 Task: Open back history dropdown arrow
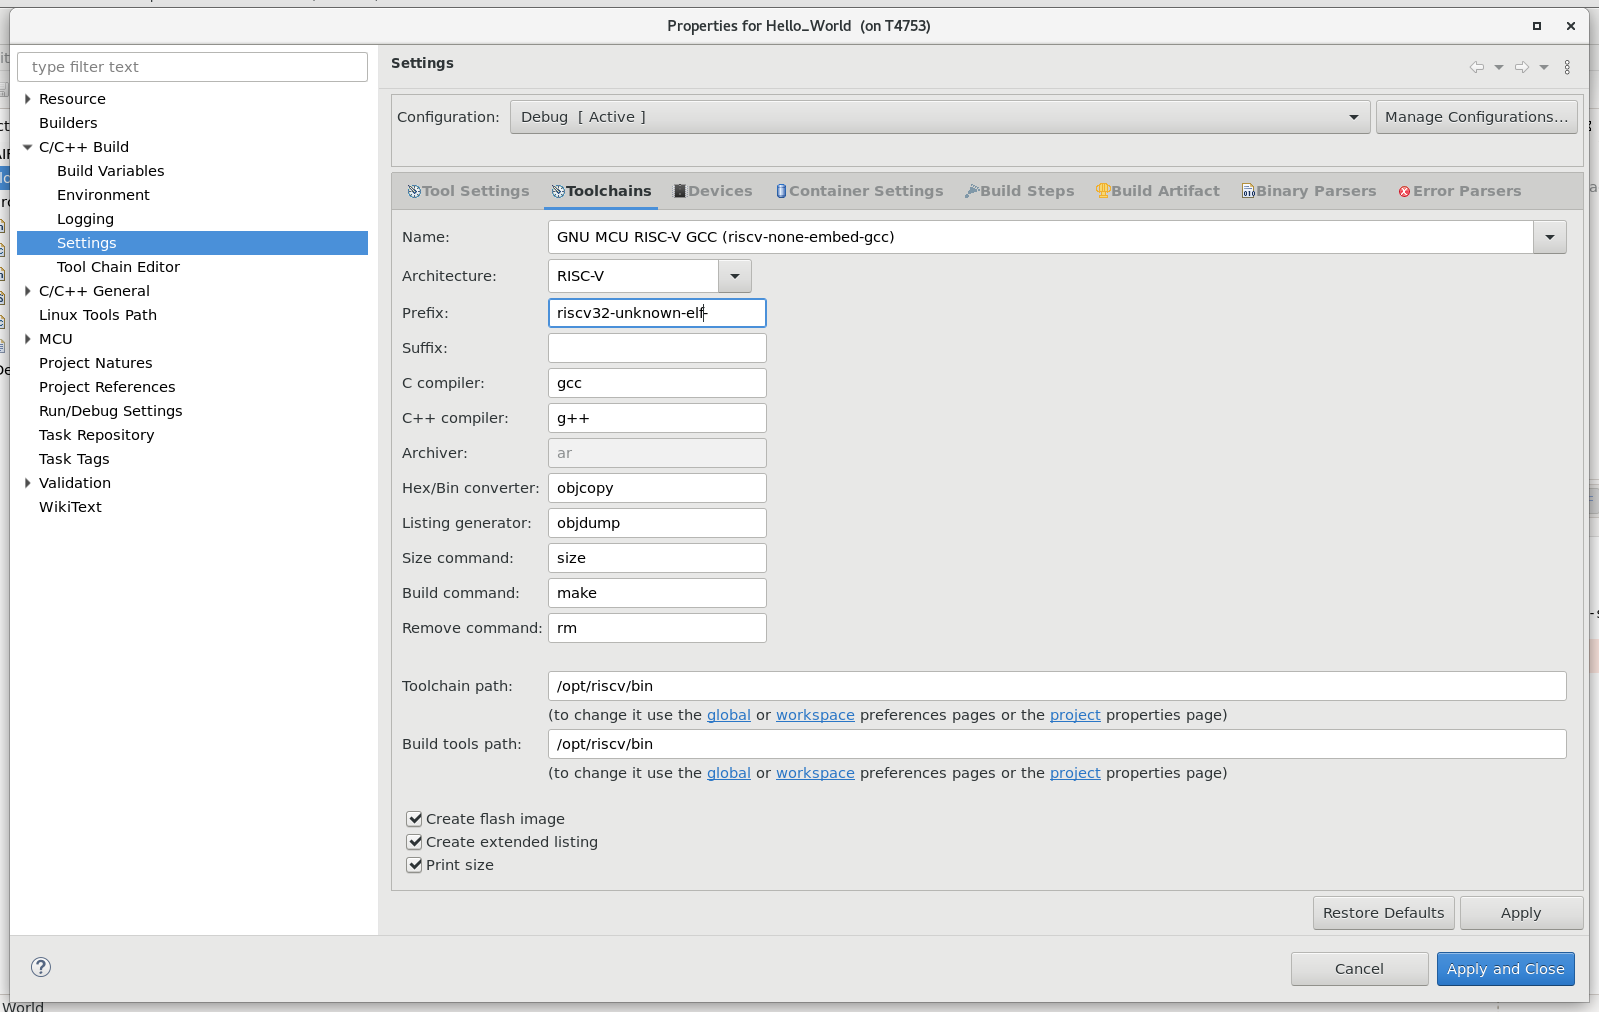(x=1499, y=67)
